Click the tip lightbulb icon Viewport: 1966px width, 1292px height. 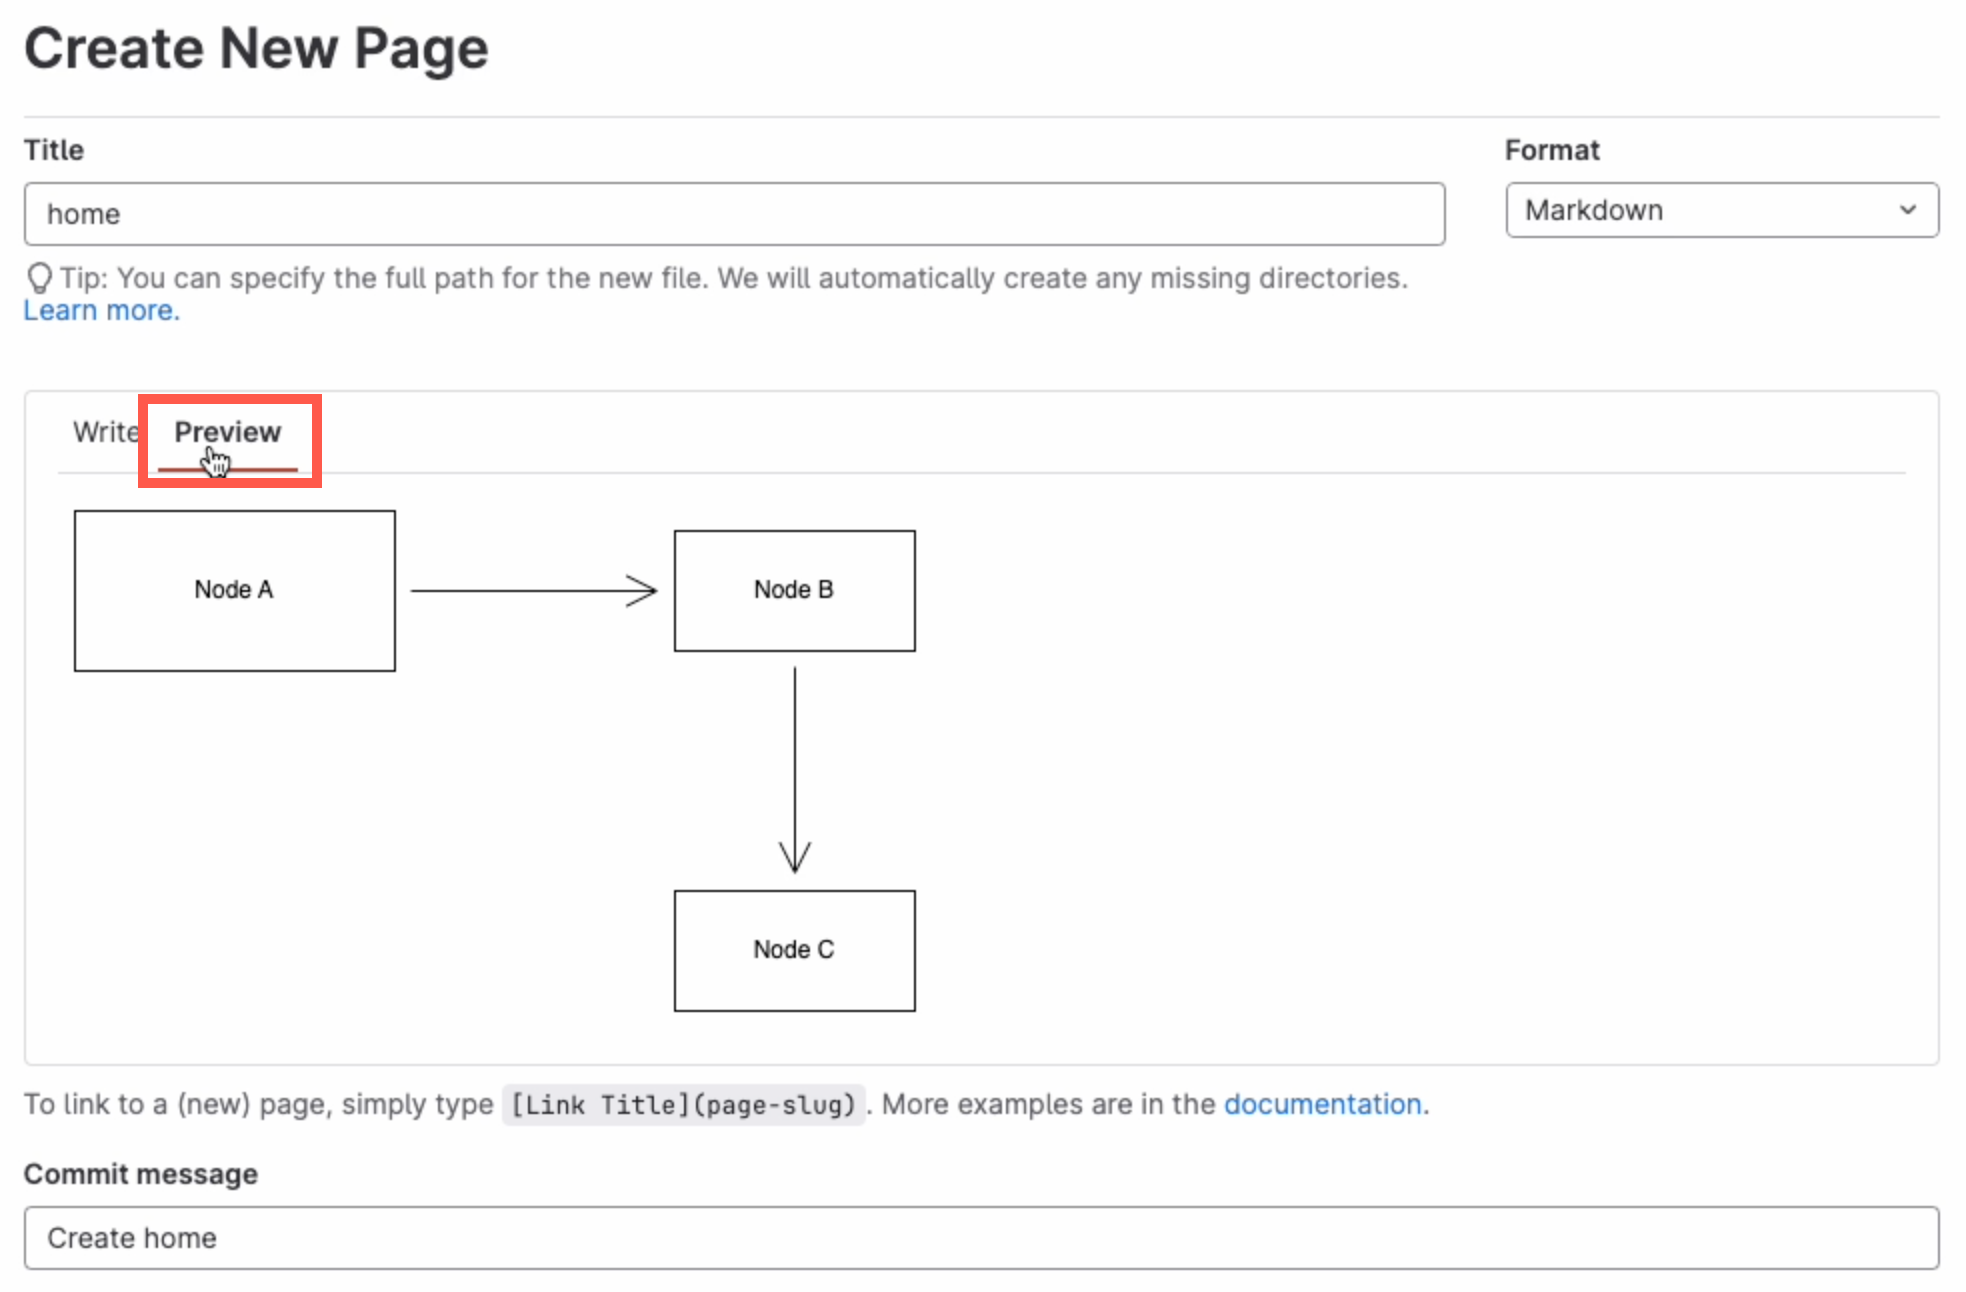(40, 277)
